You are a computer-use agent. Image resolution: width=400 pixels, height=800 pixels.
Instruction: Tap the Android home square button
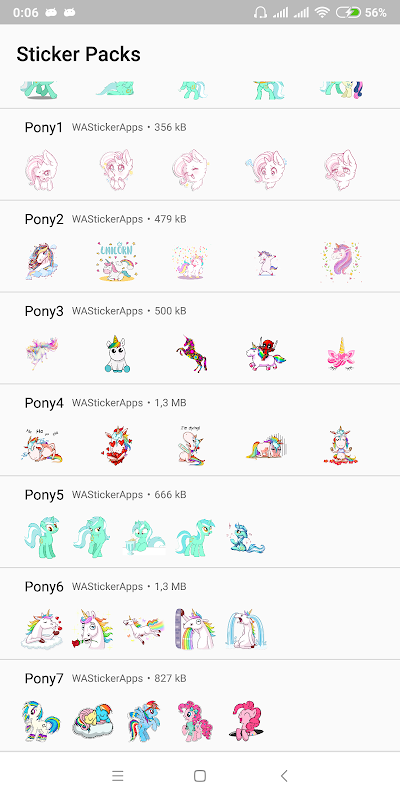[200, 776]
